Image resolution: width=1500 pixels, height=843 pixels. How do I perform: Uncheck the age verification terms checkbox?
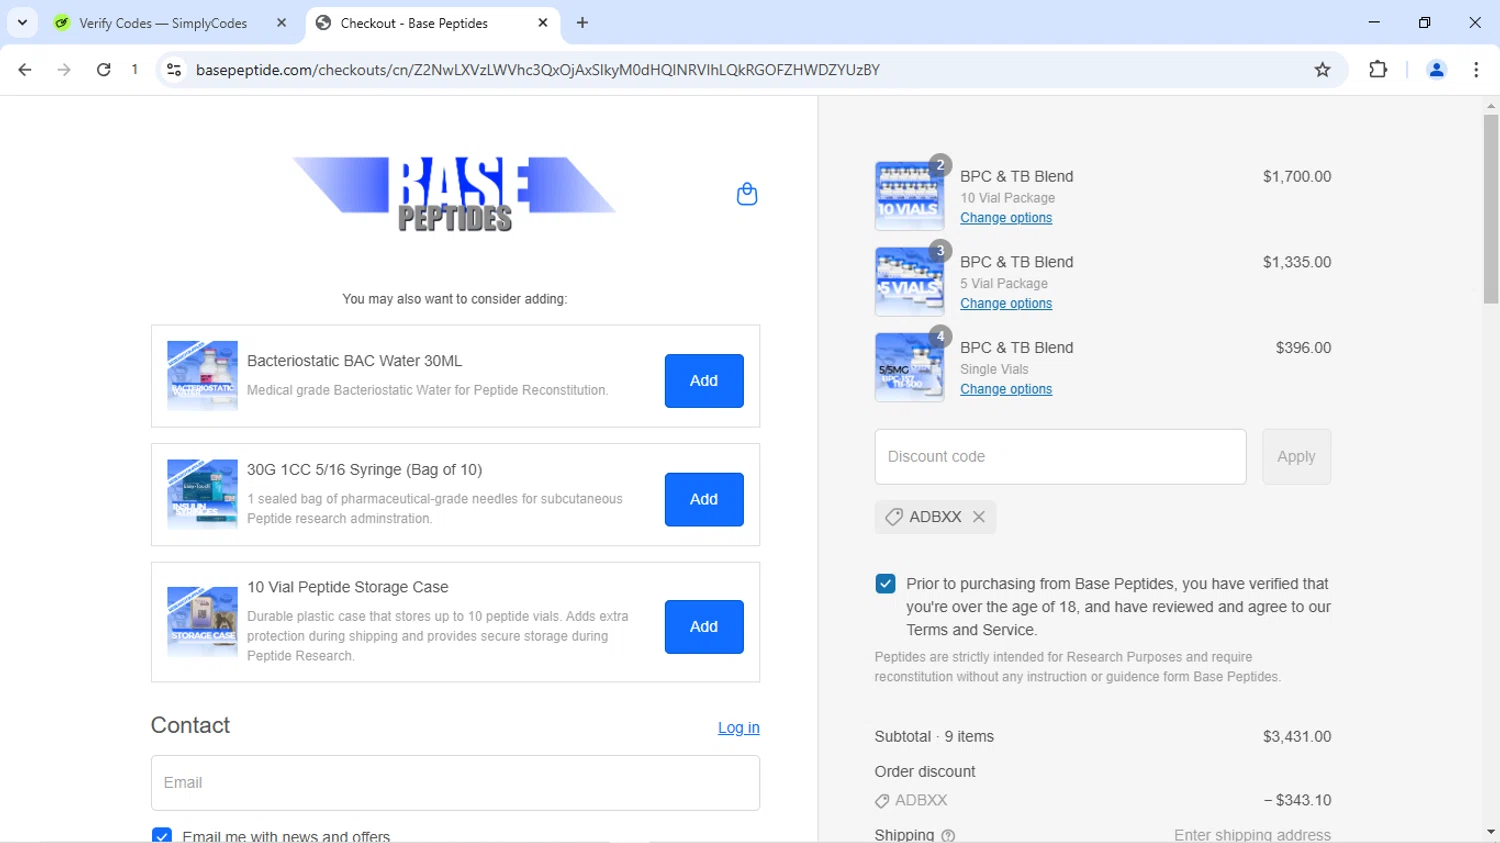click(x=885, y=584)
